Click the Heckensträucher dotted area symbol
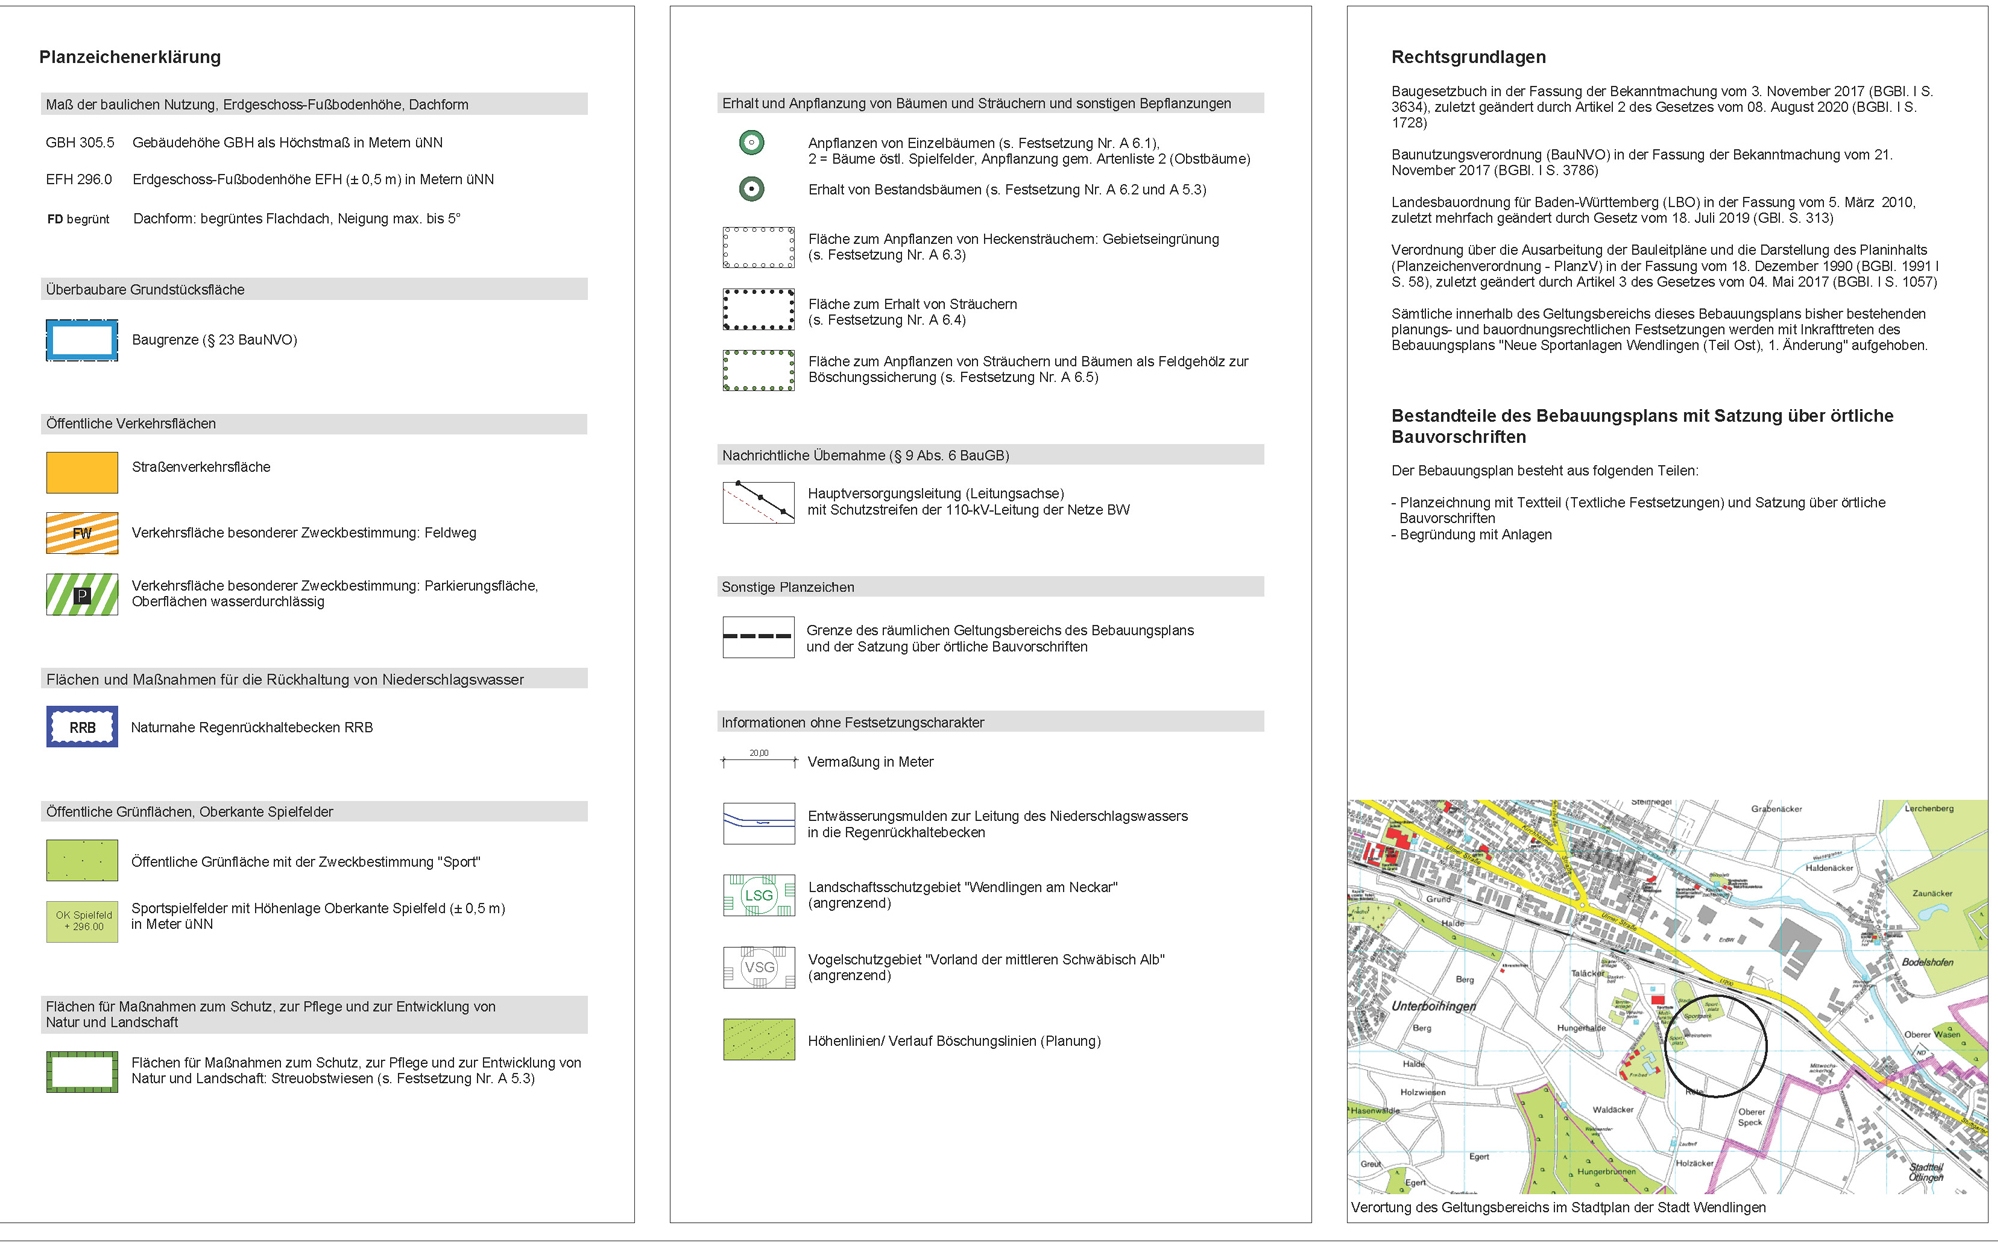 759,247
